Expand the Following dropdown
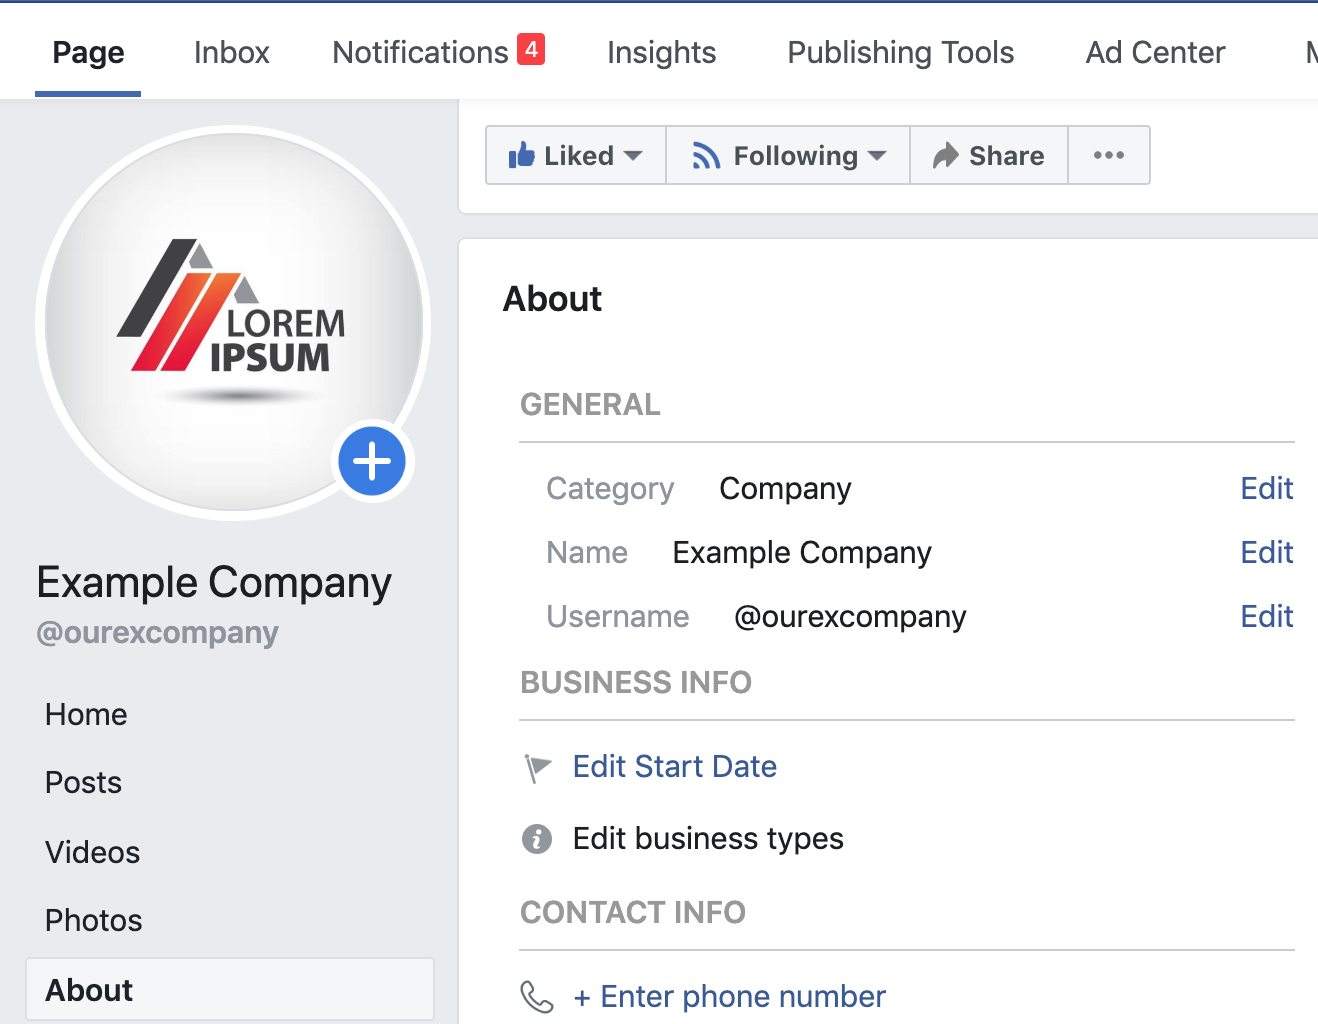Image resolution: width=1318 pixels, height=1024 pixels. [x=878, y=155]
